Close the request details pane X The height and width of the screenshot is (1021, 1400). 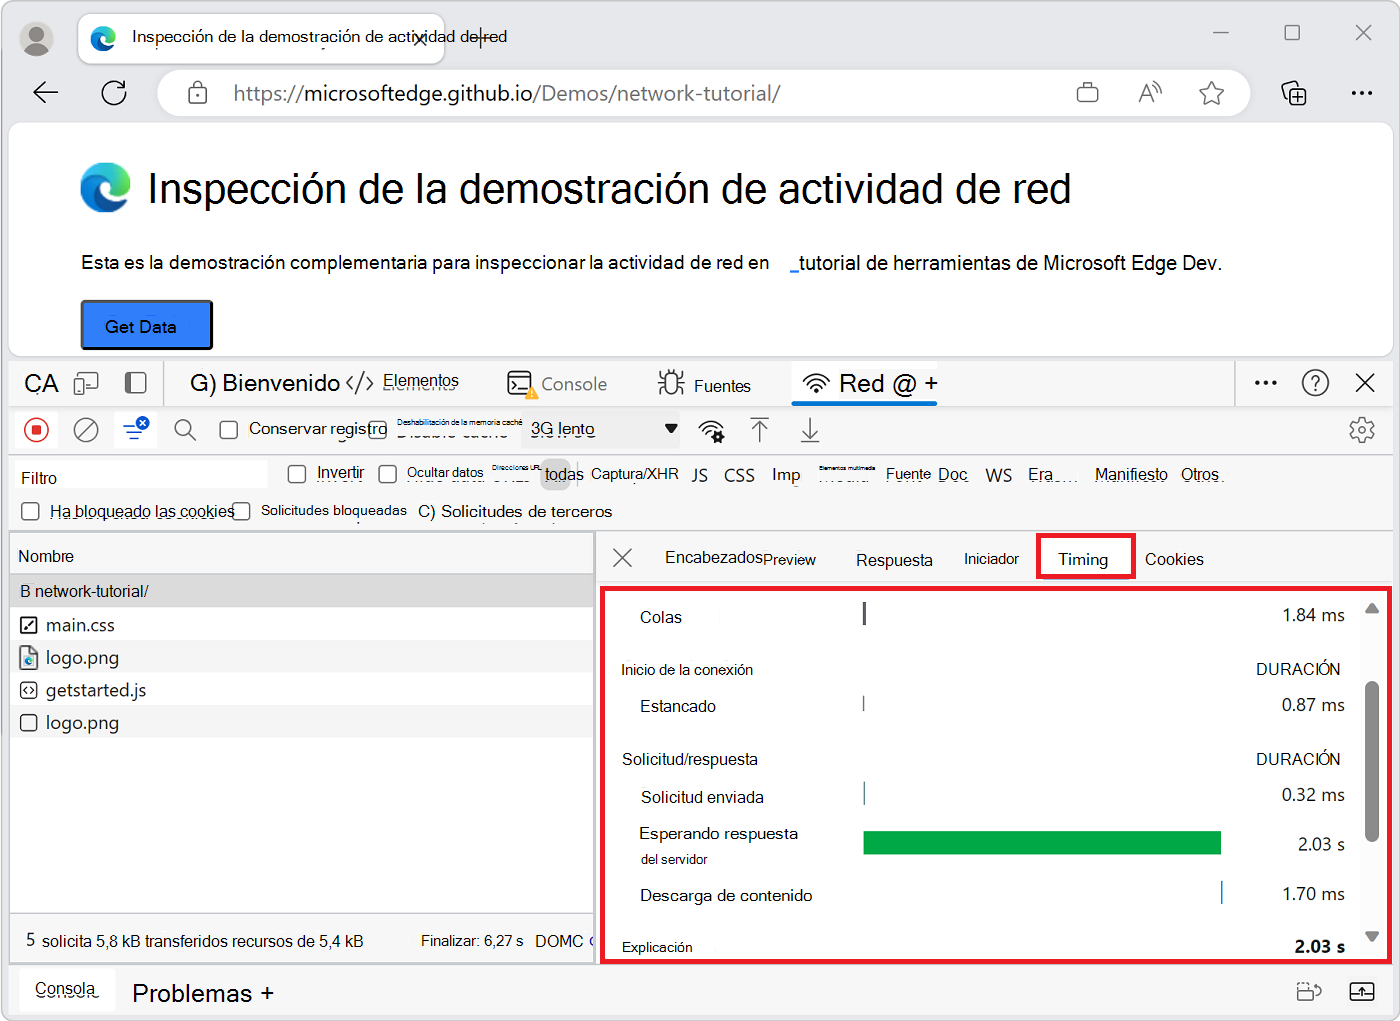[x=622, y=558]
